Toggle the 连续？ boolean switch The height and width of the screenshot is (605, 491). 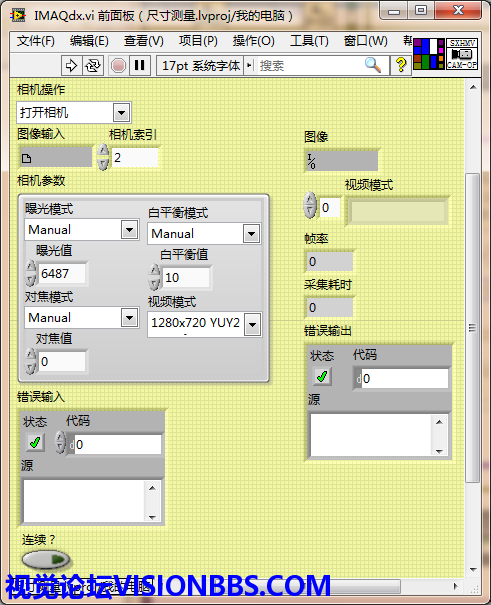[x=46, y=559]
